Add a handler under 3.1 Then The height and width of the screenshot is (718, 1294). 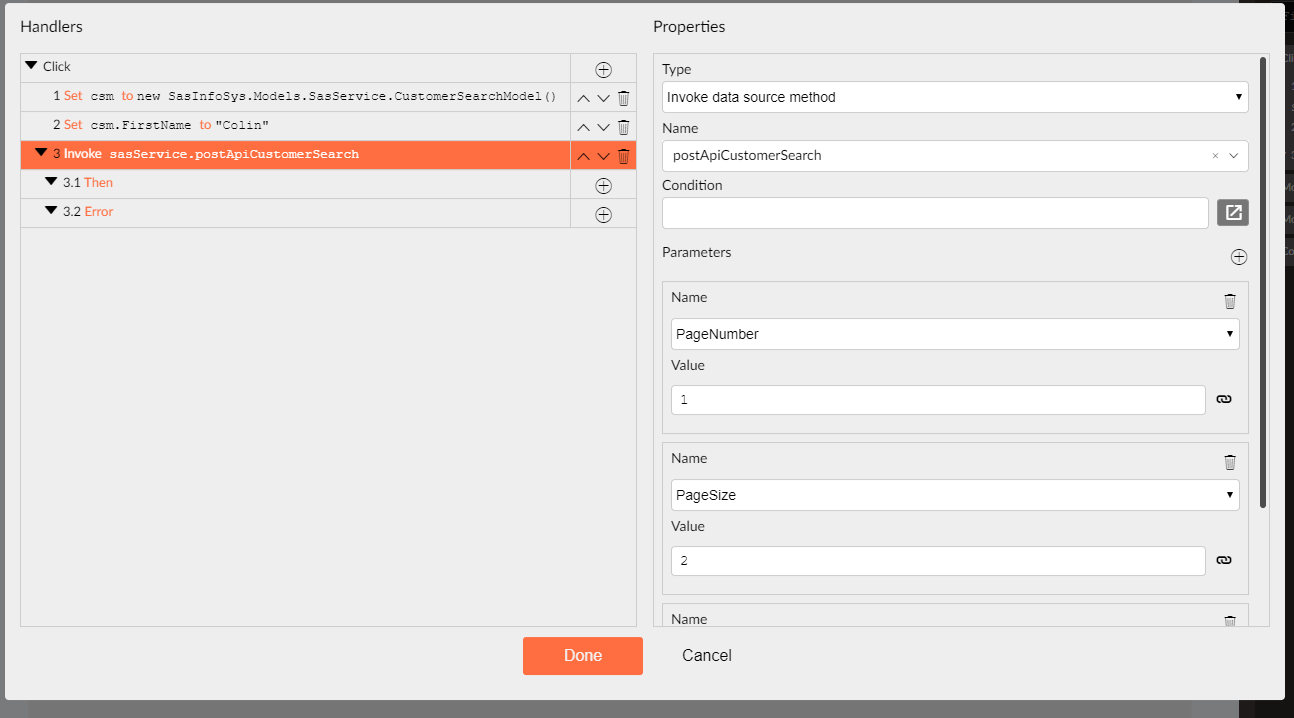(x=603, y=185)
